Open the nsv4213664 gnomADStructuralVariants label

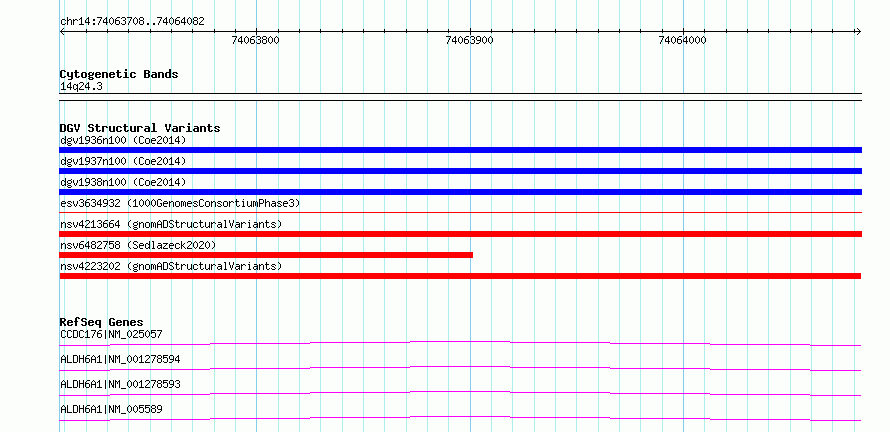click(x=171, y=224)
